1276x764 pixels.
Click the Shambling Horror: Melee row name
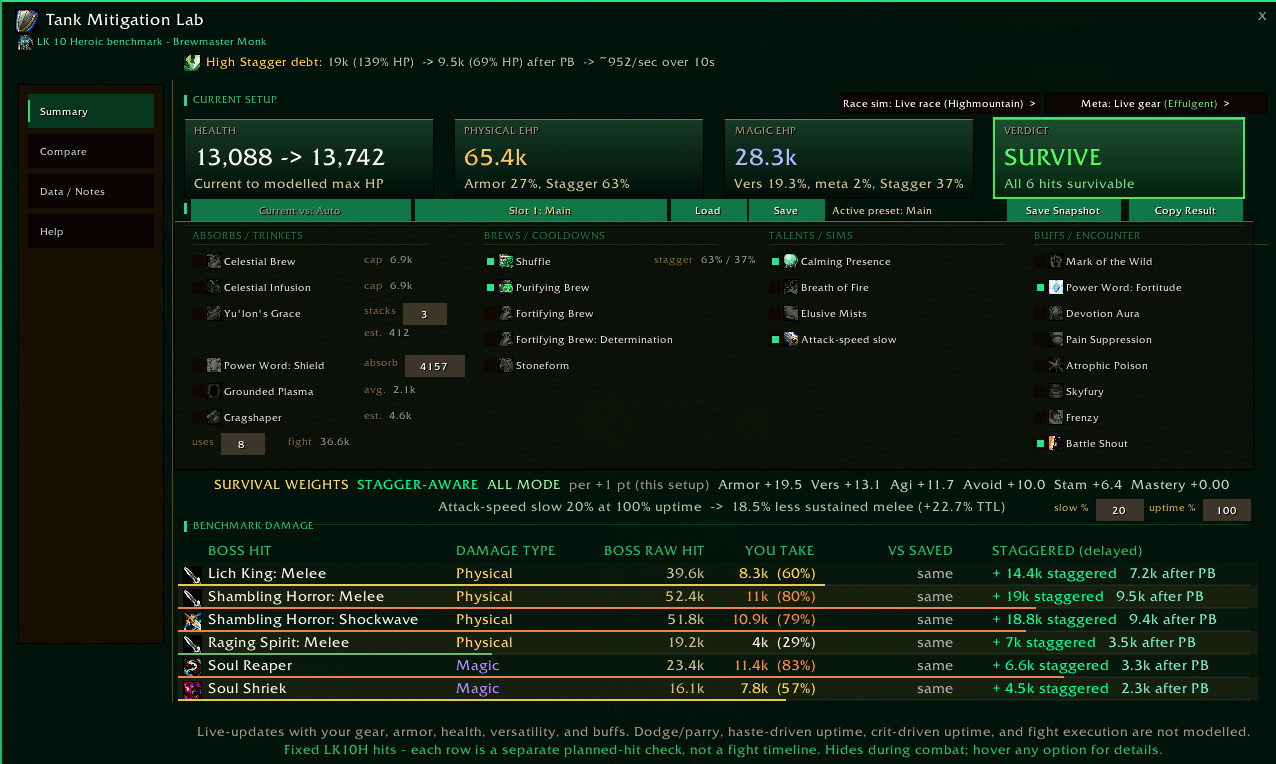tap(296, 597)
